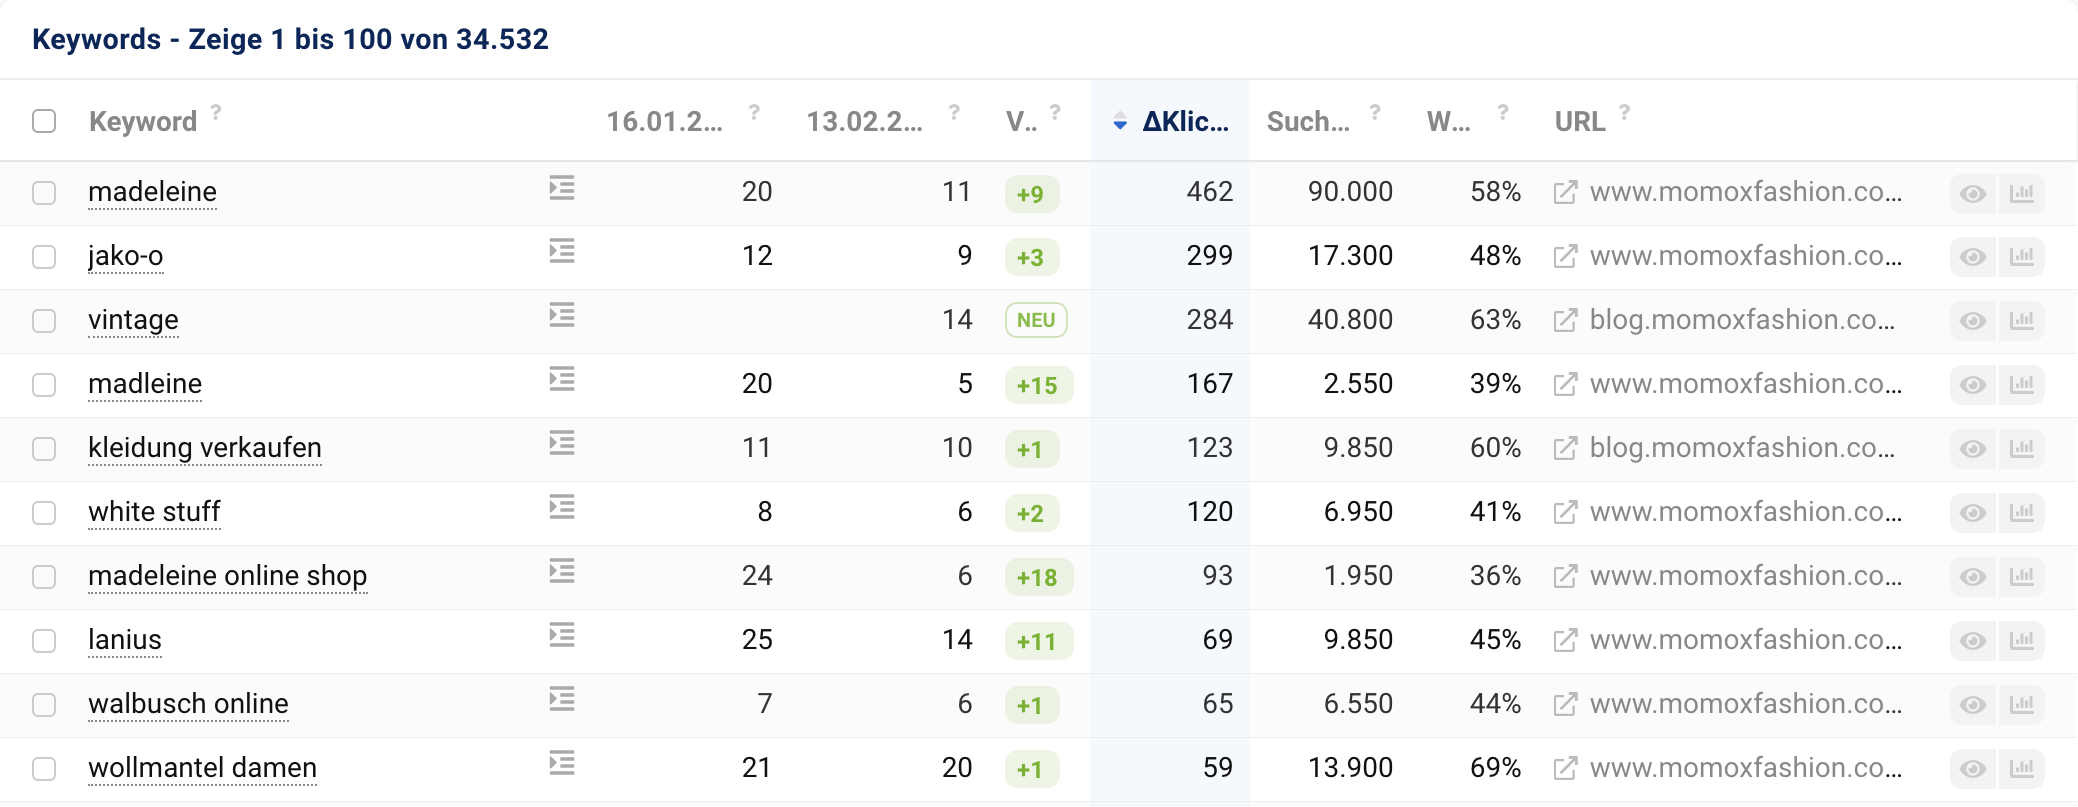Show ranking history chart for jako-o
Image resolution: width=2078 pixels, height=807 pixels.
coord(2022,257)
